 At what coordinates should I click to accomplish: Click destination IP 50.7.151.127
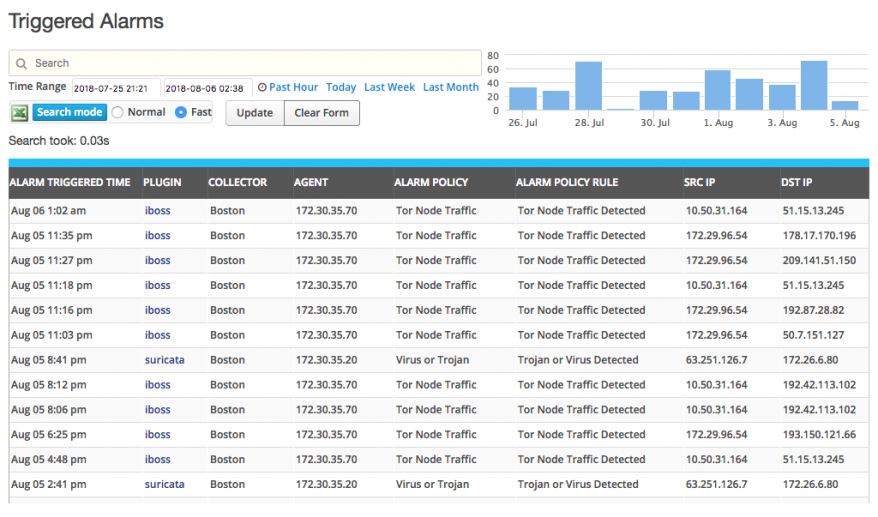pos(813,335)
